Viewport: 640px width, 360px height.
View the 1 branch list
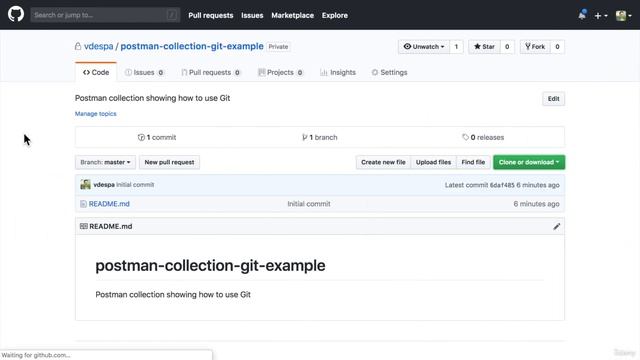click(x=320, y=138)
